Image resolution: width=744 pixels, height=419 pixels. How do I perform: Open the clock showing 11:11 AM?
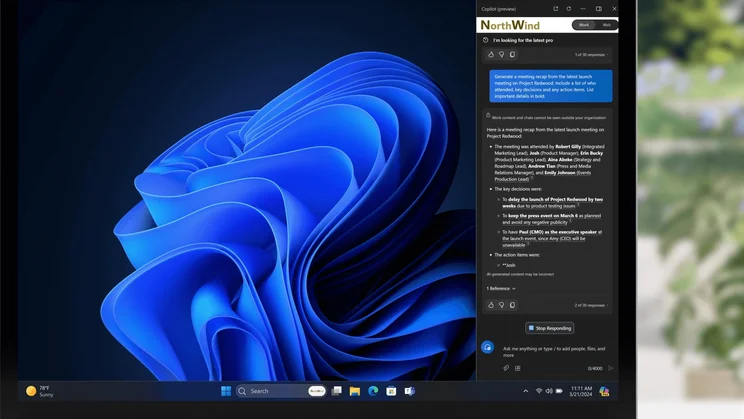tap(581, 391)
